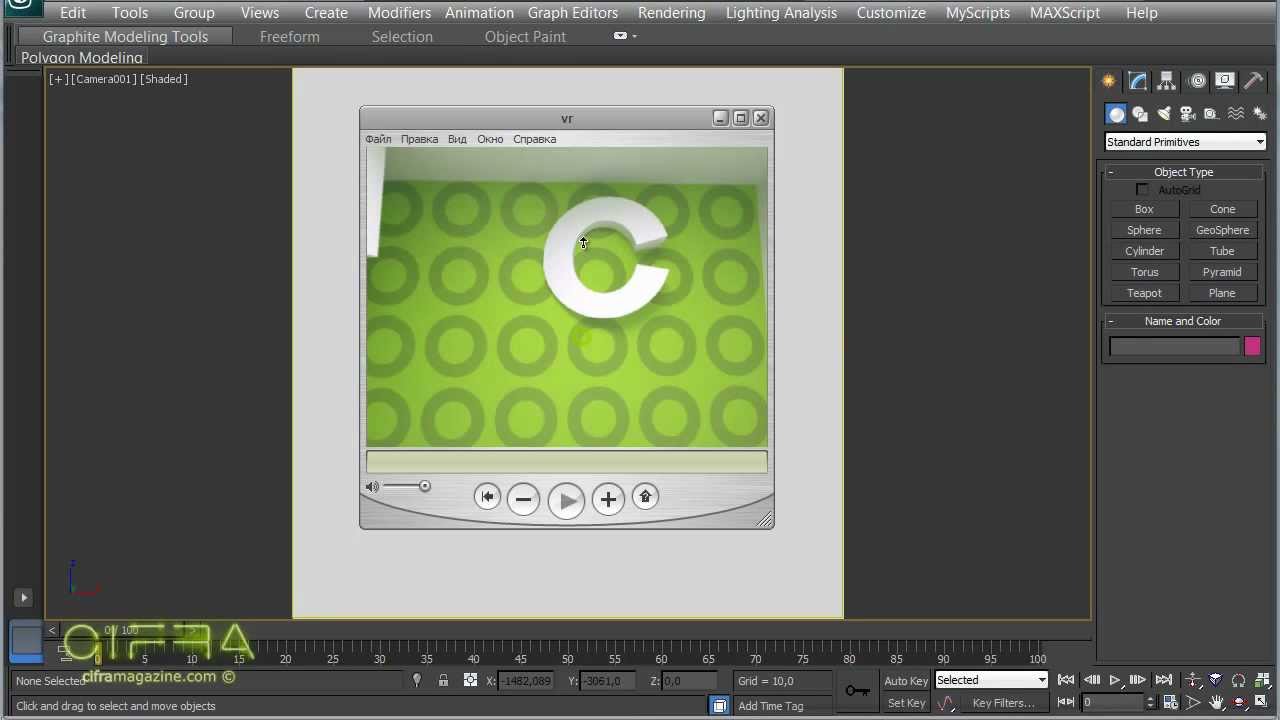Click the Go to End playback icon
The image size is (1280, 720).
point(1163,680)
